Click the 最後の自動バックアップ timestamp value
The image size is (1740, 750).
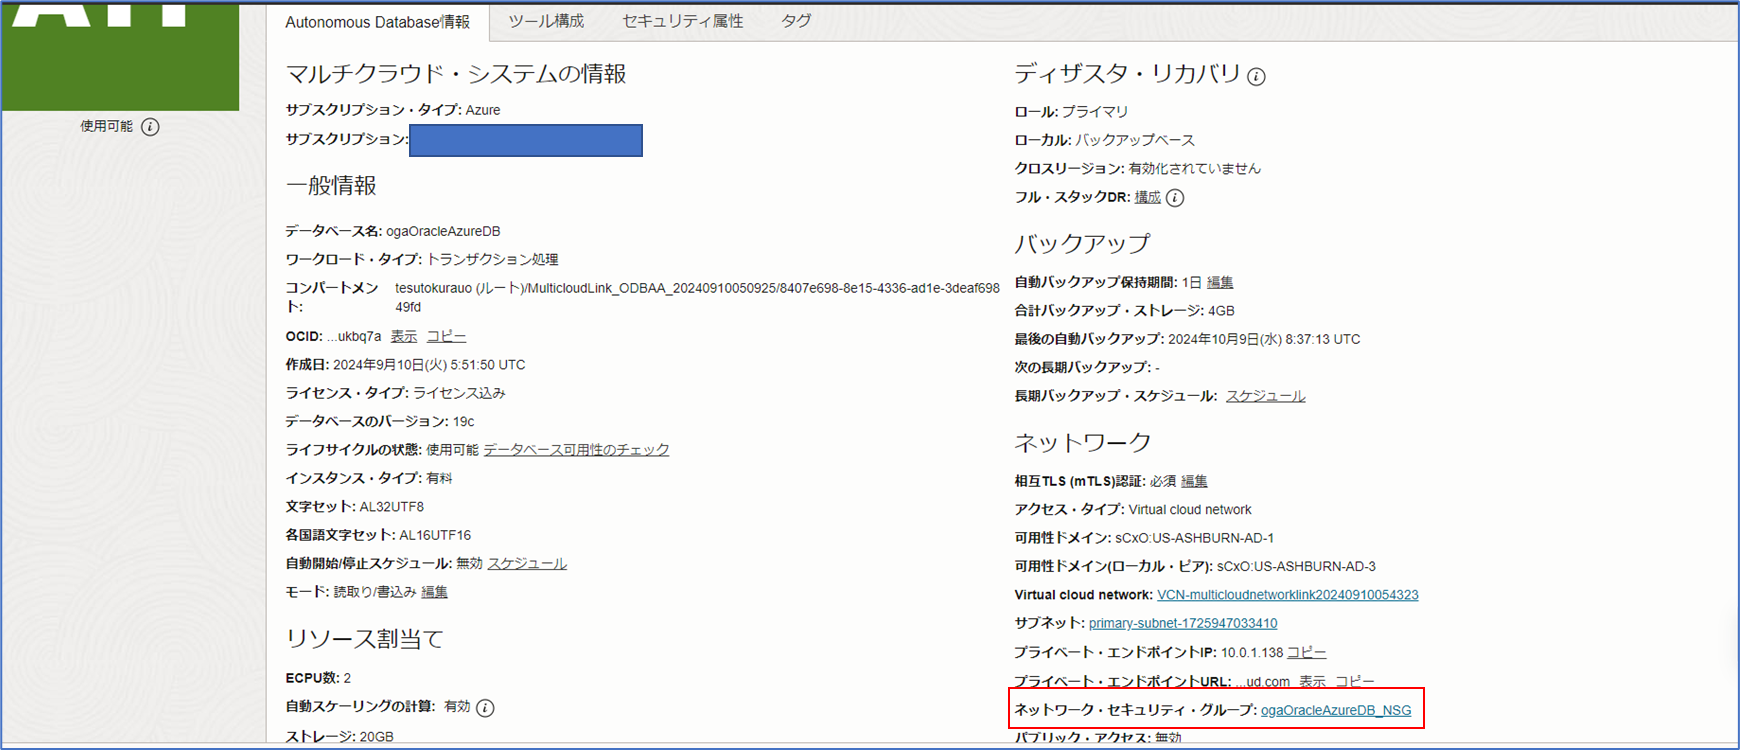(1264, 339)
